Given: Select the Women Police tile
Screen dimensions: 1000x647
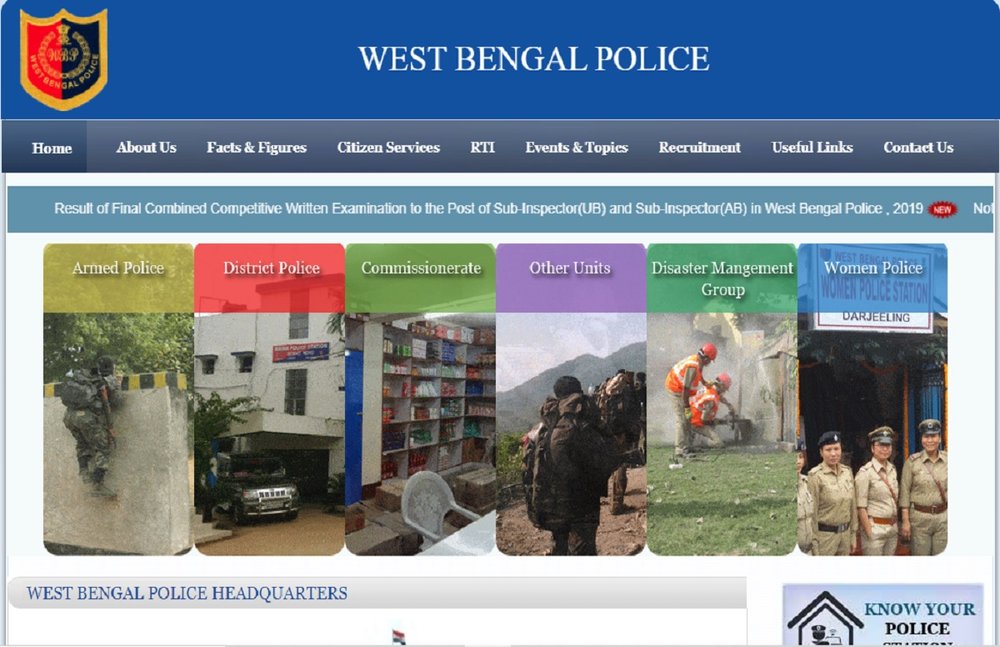Looking at the screenshot, I should [872, 399].
